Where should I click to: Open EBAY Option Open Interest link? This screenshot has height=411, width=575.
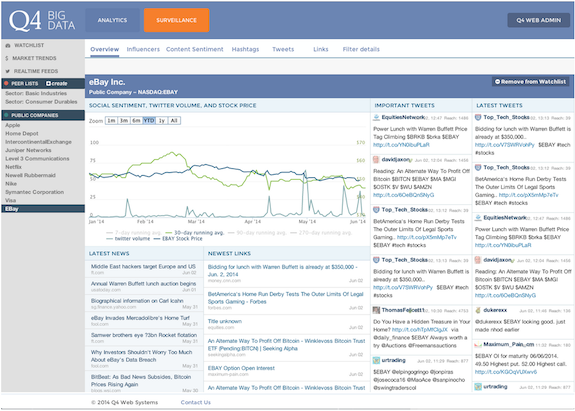coord(241,368)
